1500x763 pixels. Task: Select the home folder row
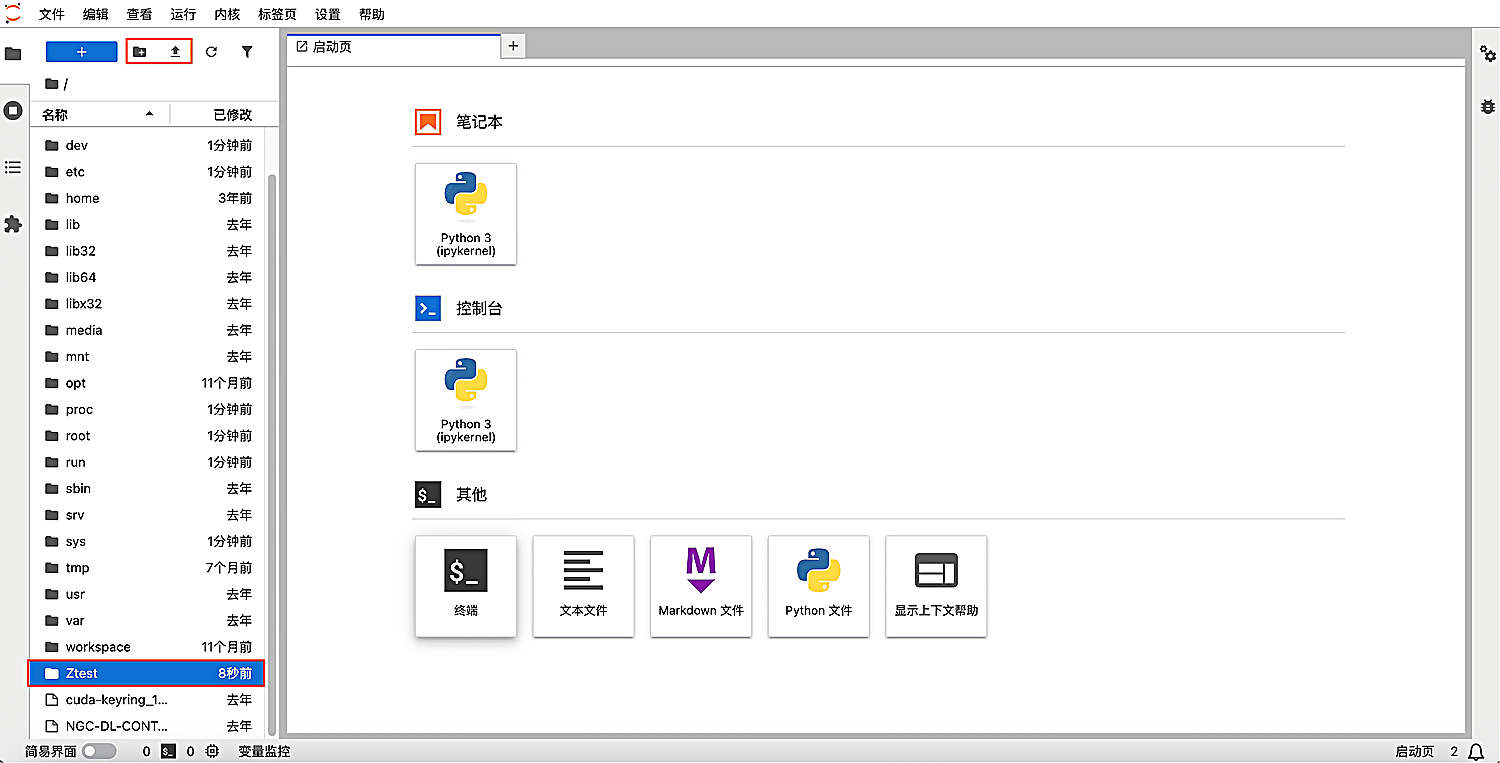tap(147, 198)
